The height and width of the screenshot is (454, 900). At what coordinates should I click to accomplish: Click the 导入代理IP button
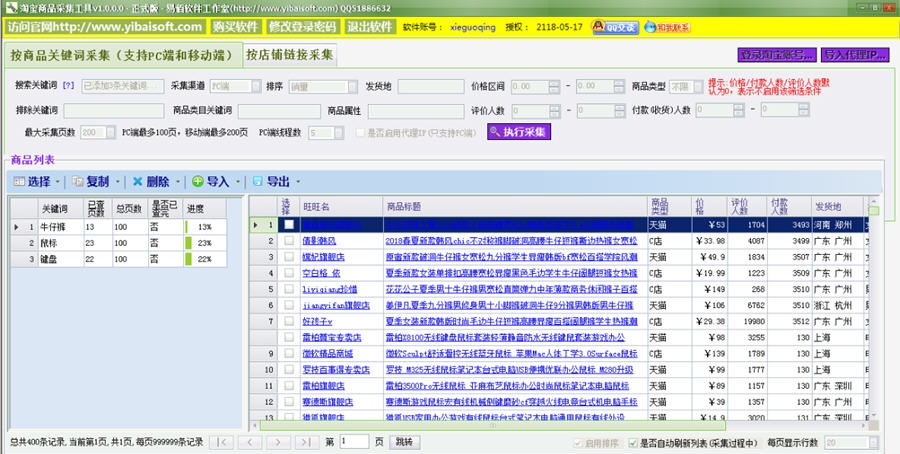point(855,55)
